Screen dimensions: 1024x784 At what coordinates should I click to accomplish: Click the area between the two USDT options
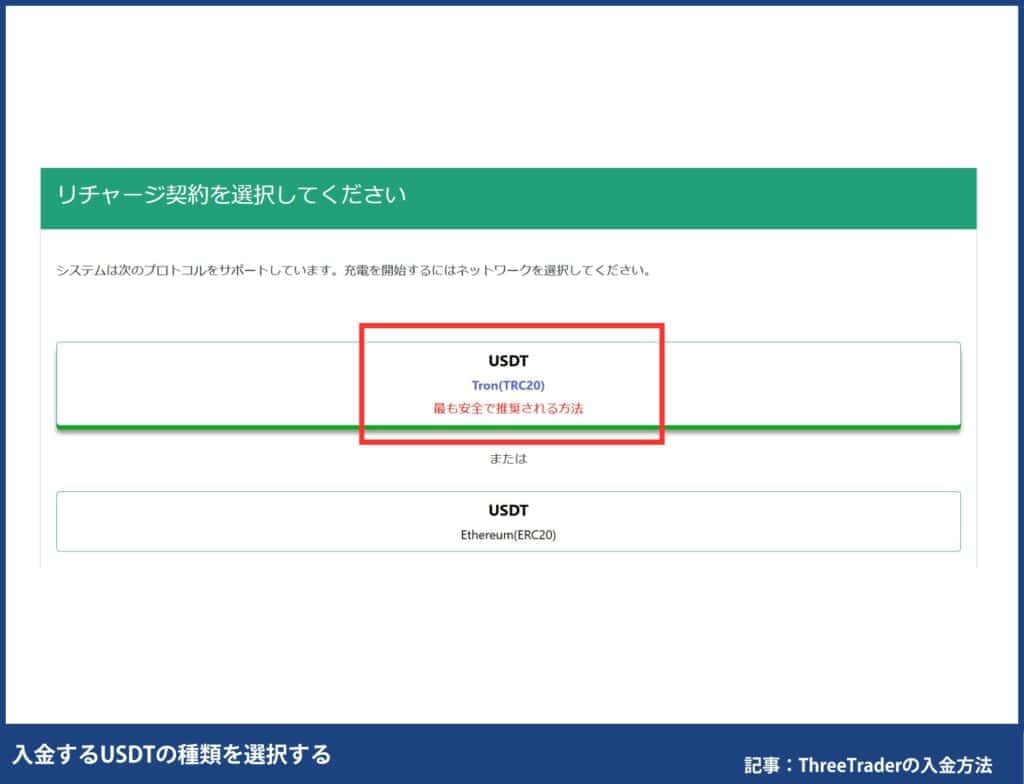tap(511, 458)
